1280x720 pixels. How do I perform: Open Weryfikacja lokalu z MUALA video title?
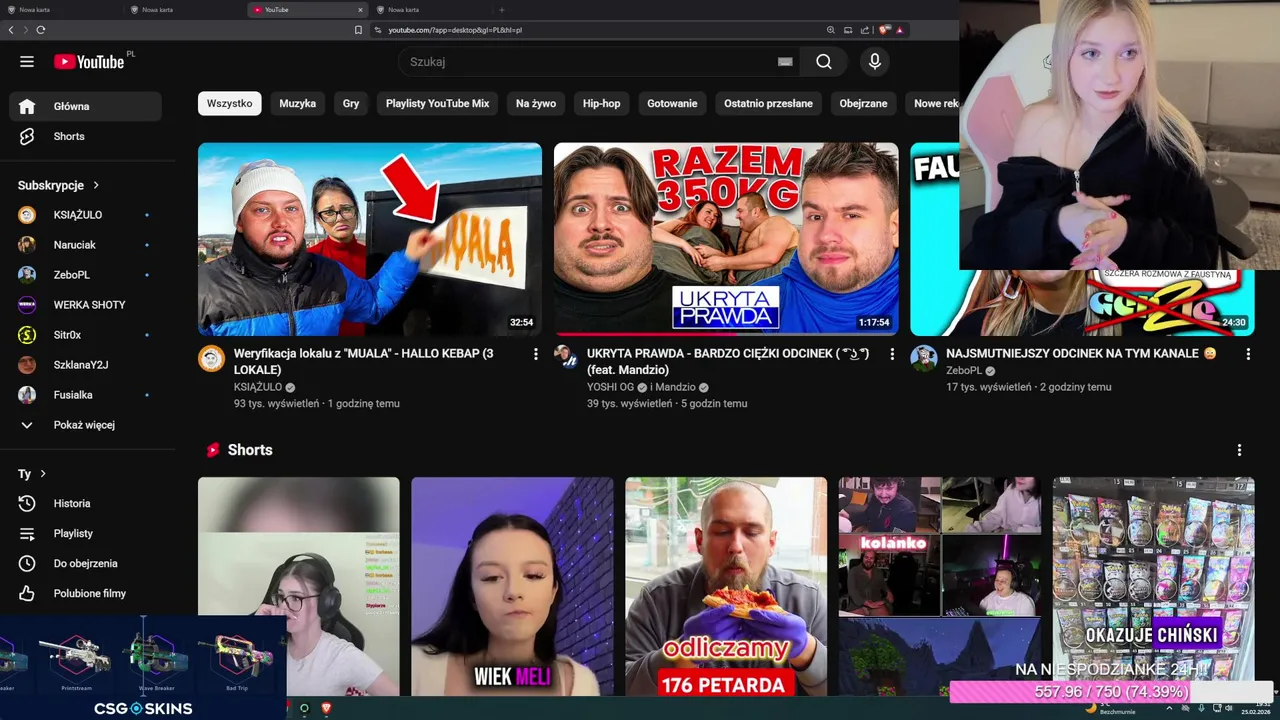(x=364, y=361)
